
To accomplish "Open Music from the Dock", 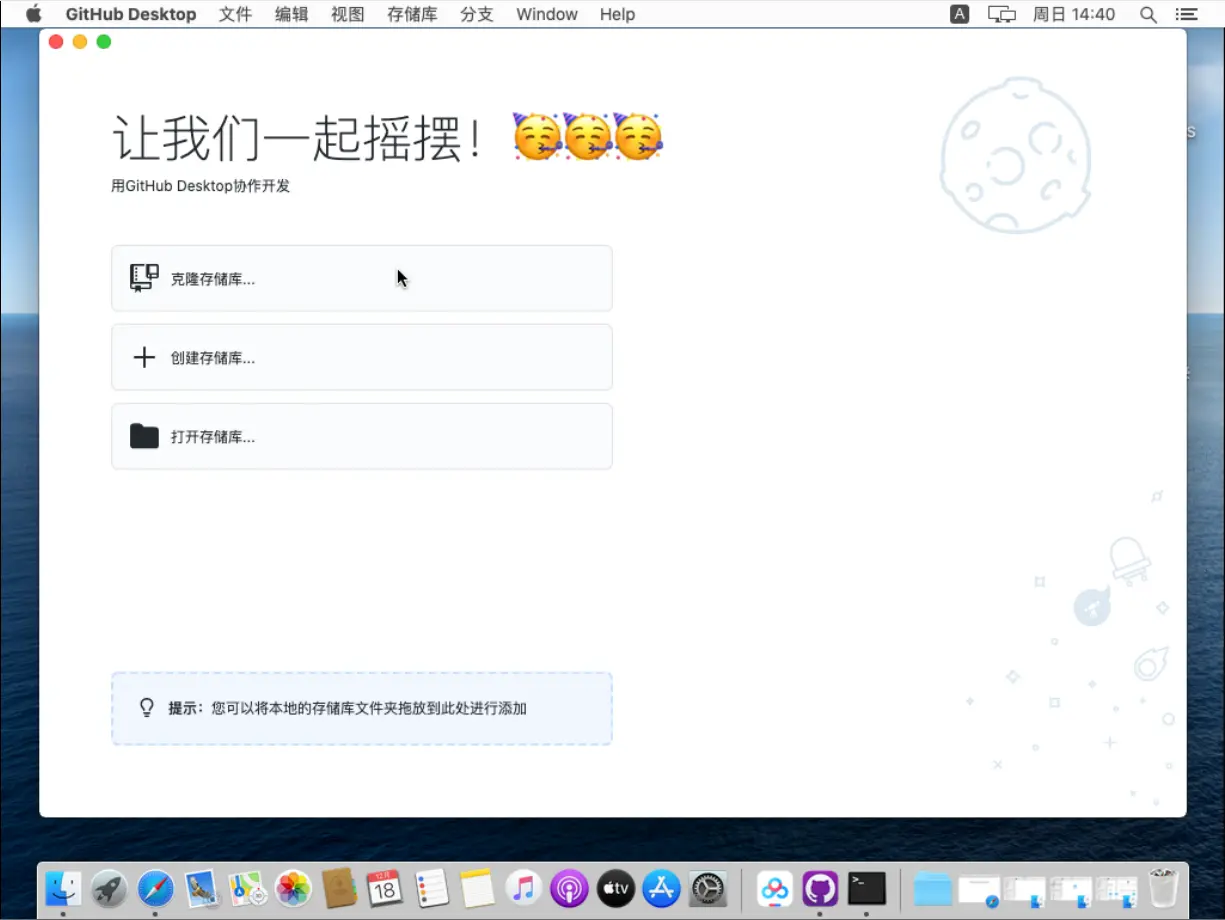I will tap(523, 887).
